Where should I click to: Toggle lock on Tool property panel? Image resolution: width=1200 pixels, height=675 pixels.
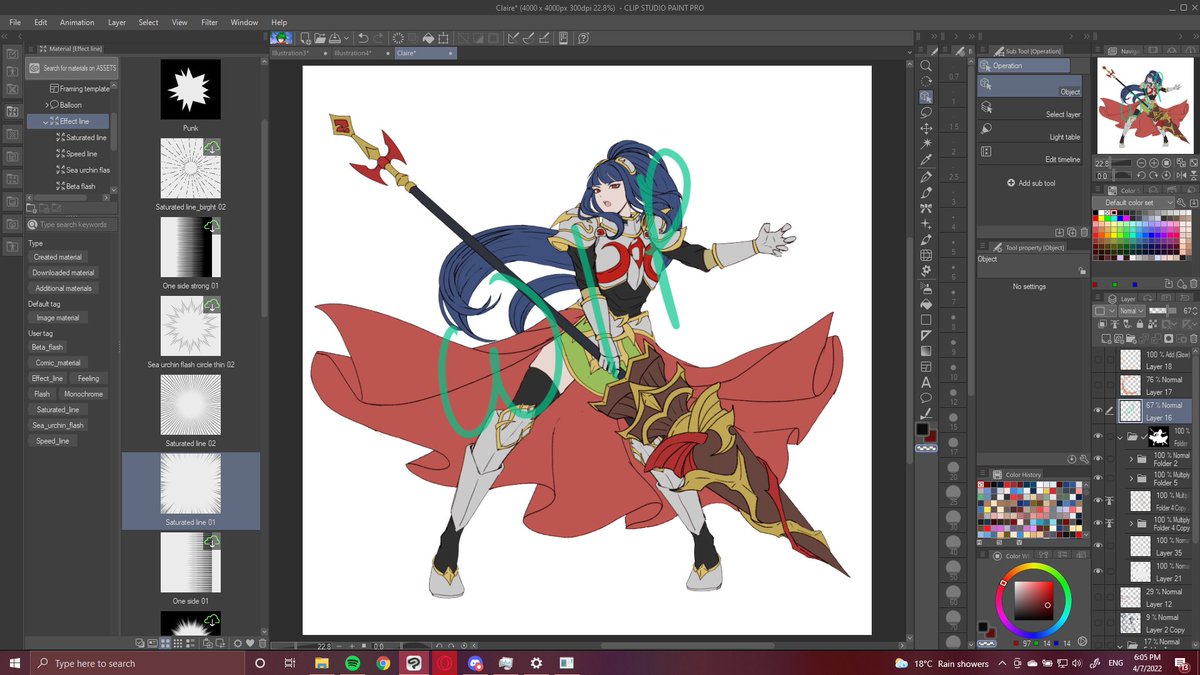coord(1082,271)
